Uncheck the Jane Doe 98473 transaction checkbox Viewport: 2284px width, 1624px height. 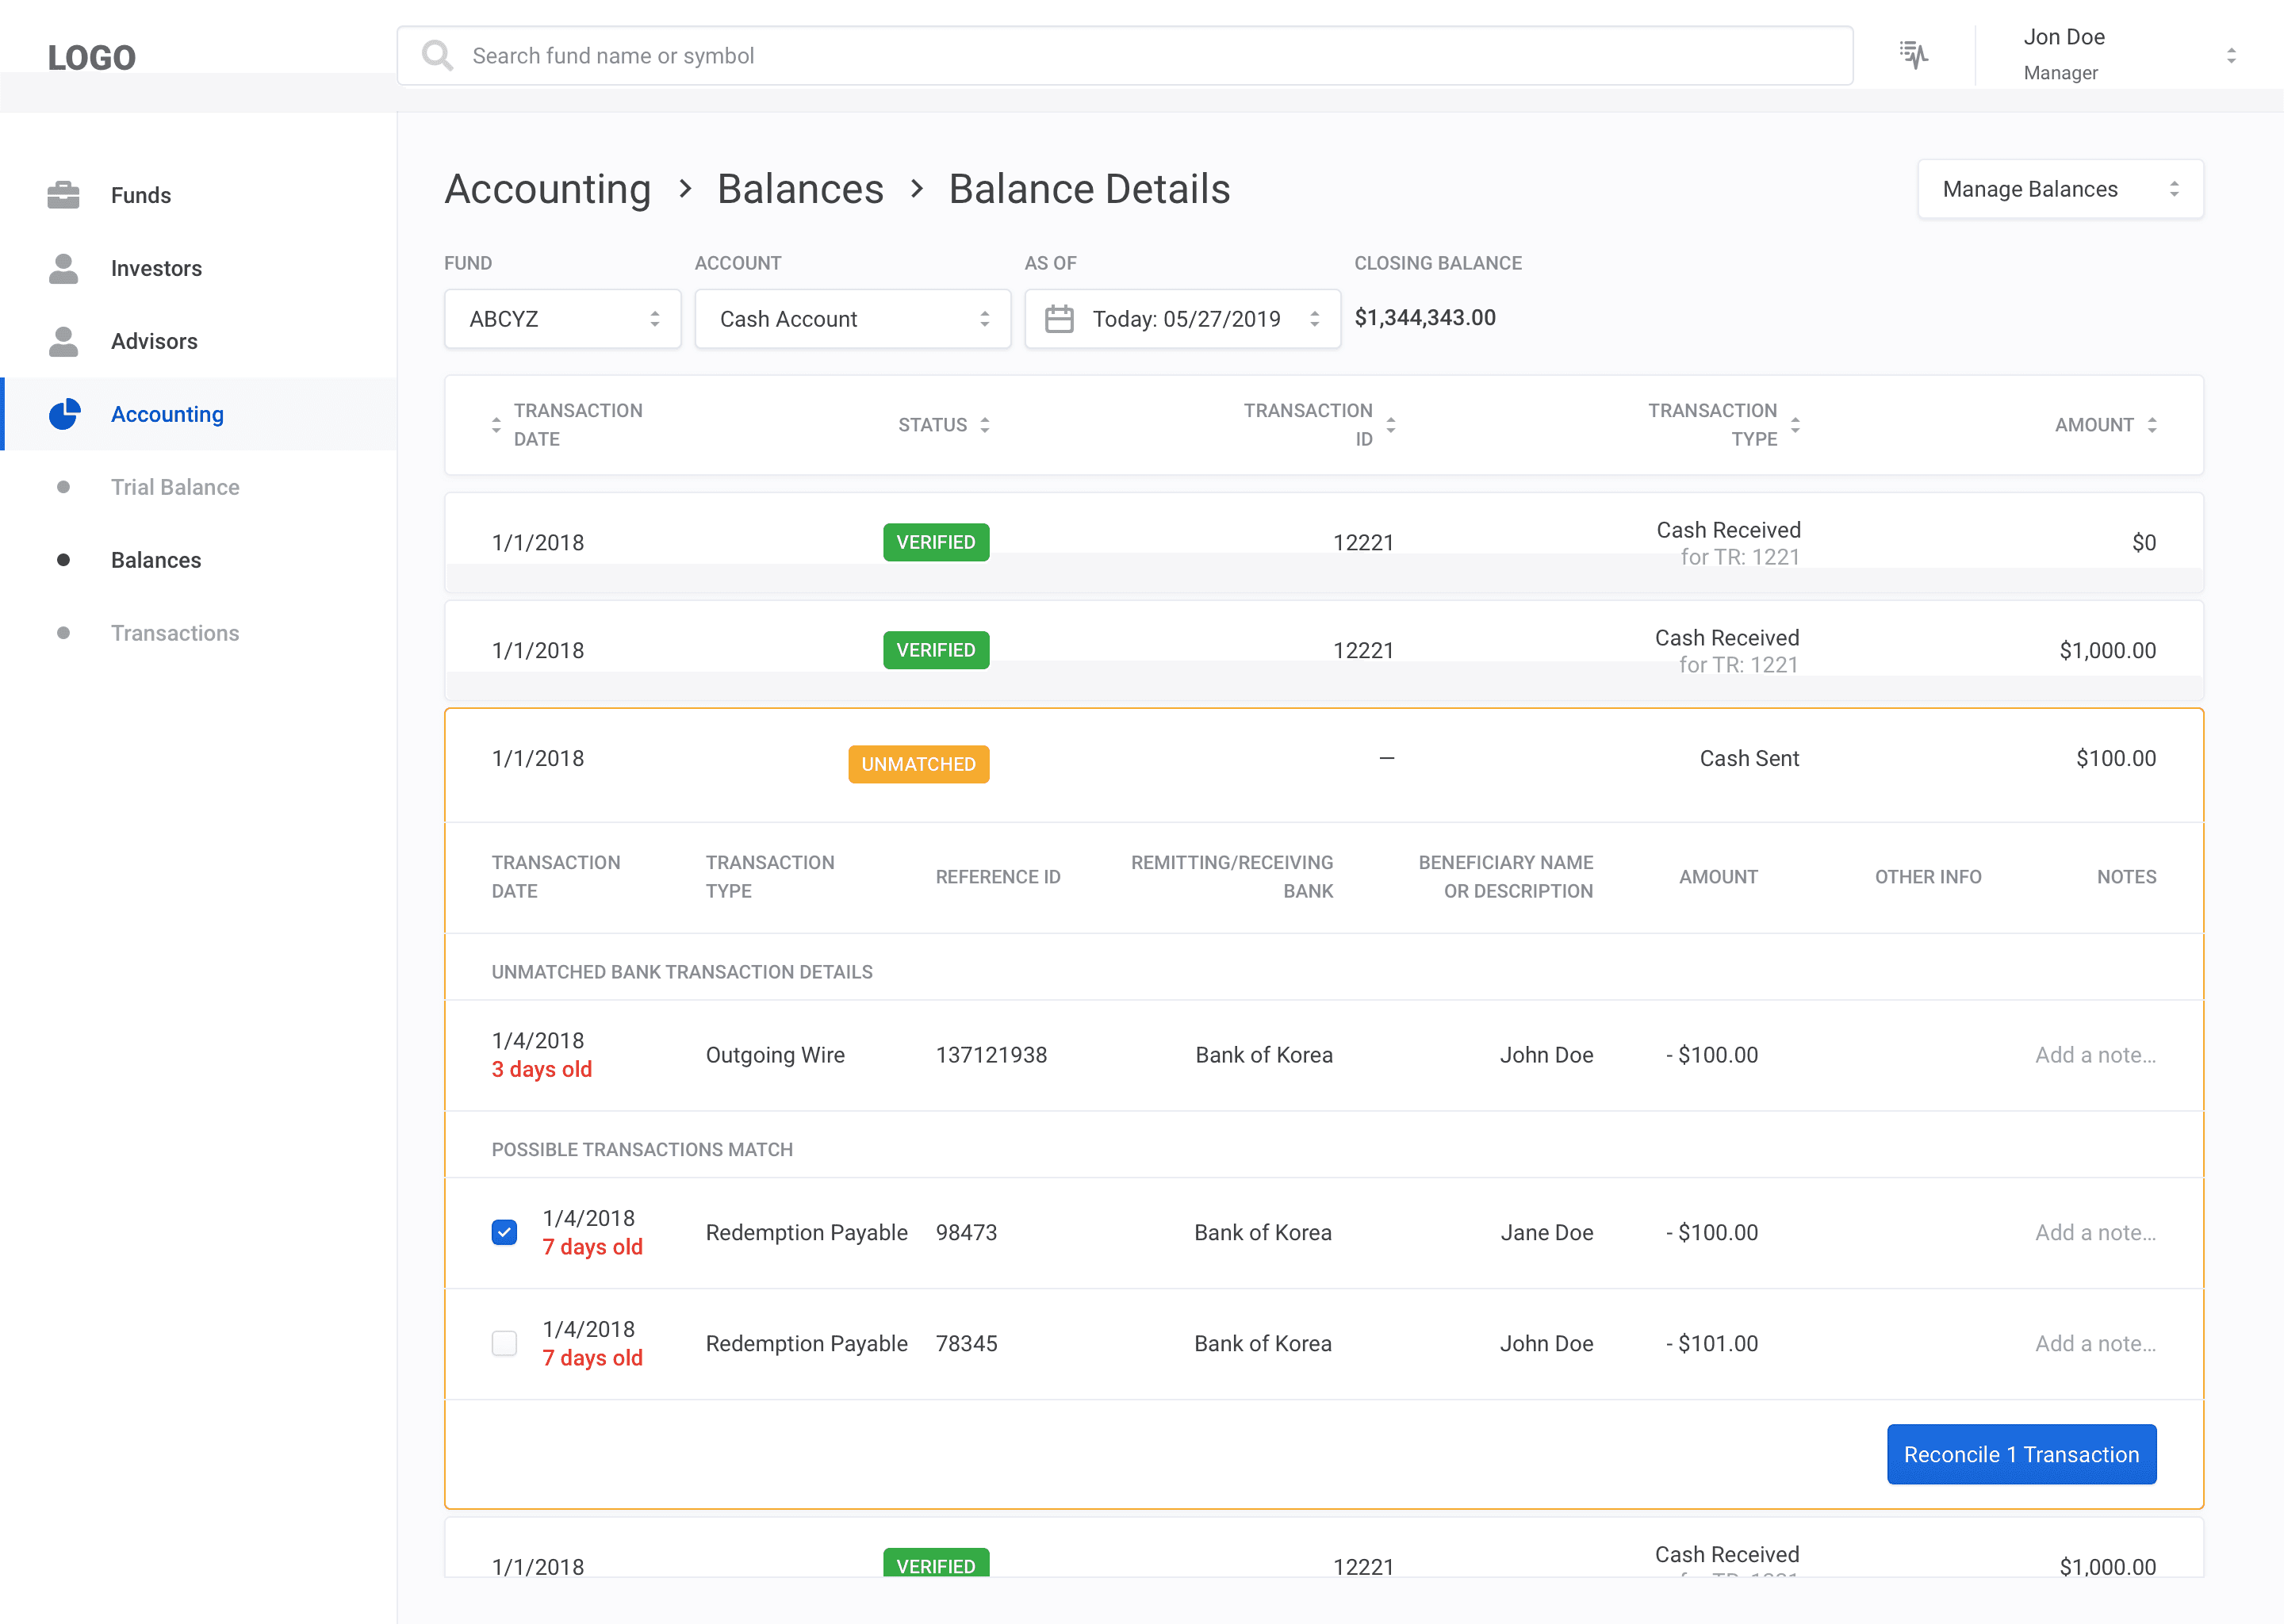click(504, 1232)
